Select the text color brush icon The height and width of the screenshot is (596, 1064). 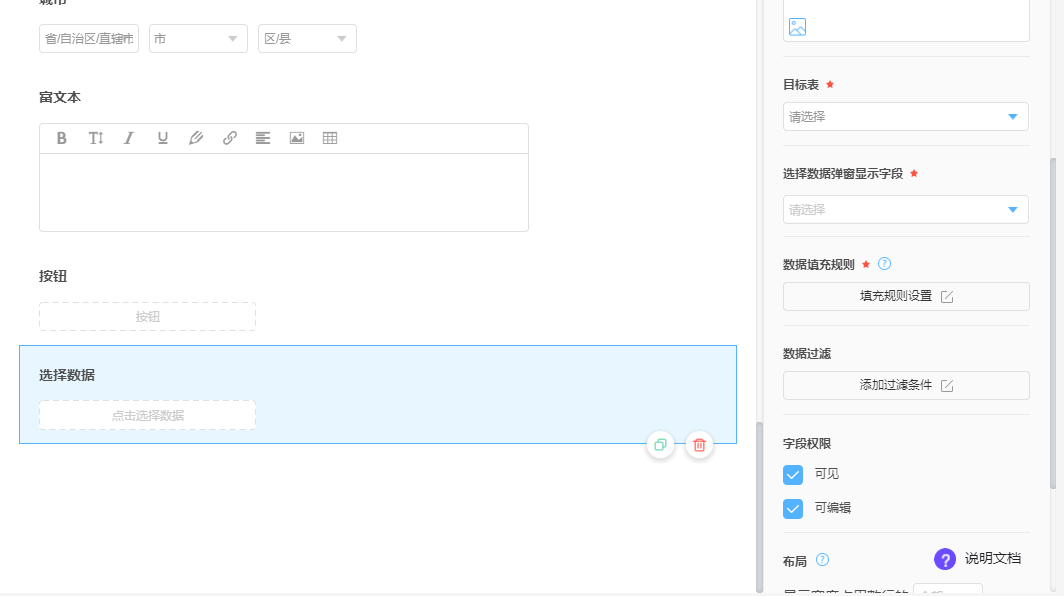pos(195,138)
